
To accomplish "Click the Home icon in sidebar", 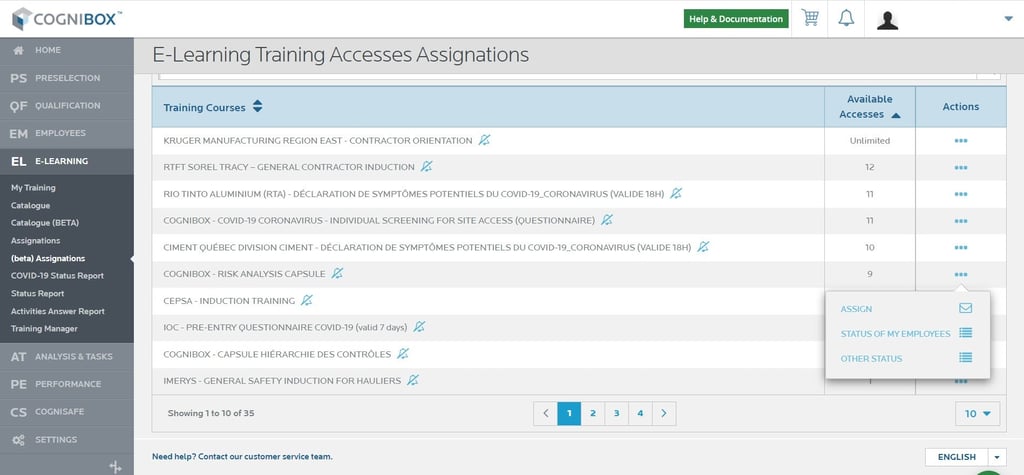I will [18, 50].
